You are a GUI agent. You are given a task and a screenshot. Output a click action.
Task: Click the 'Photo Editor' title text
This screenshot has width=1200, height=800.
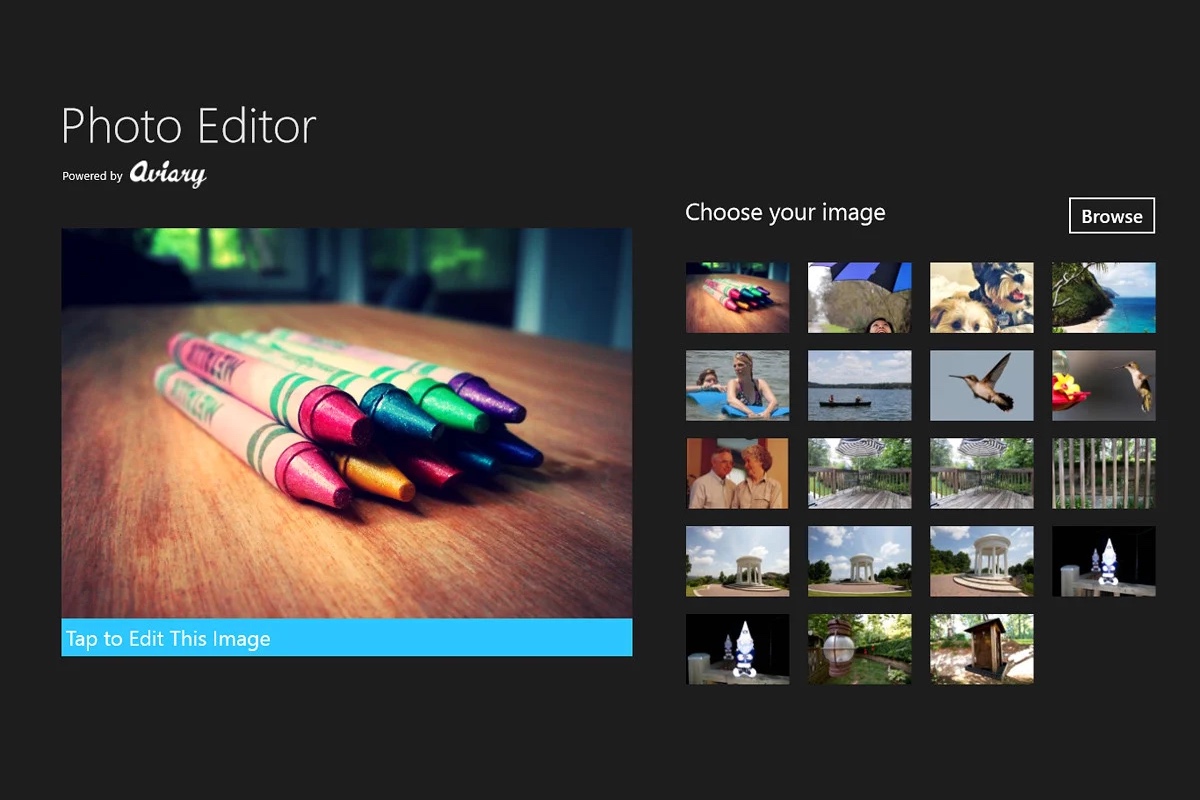point(189,127)
